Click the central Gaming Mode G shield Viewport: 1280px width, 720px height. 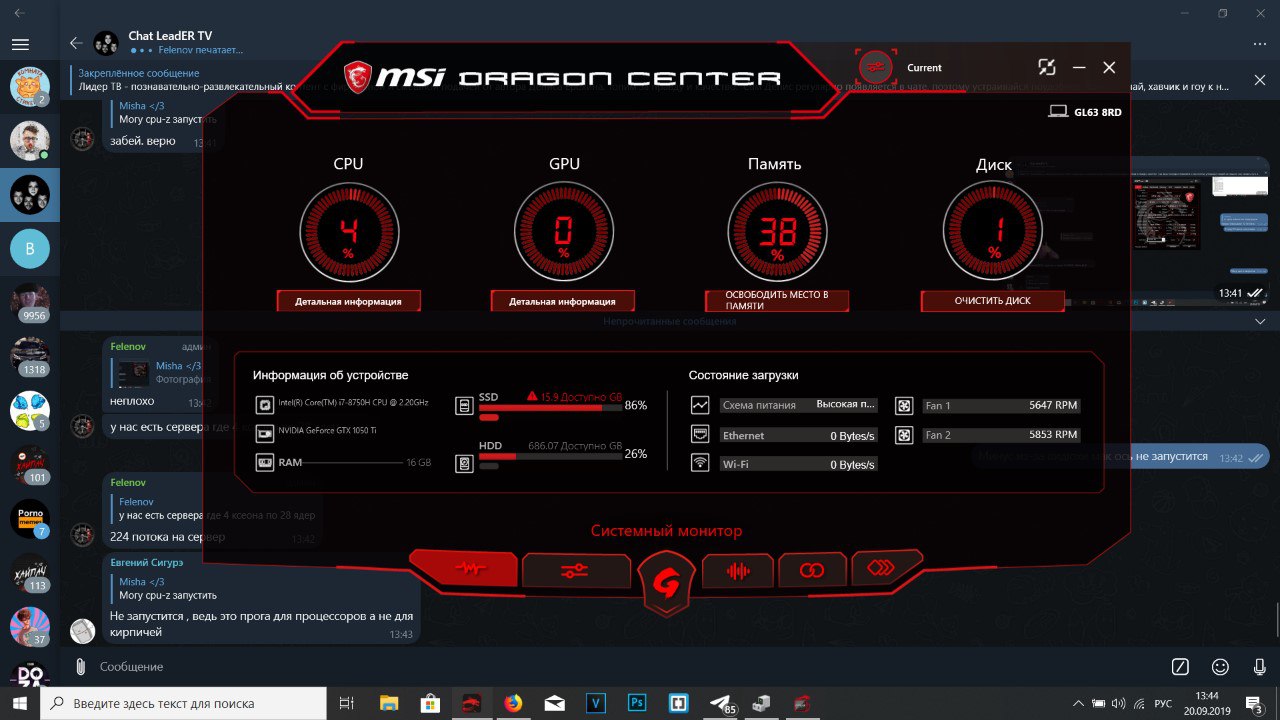665,582
